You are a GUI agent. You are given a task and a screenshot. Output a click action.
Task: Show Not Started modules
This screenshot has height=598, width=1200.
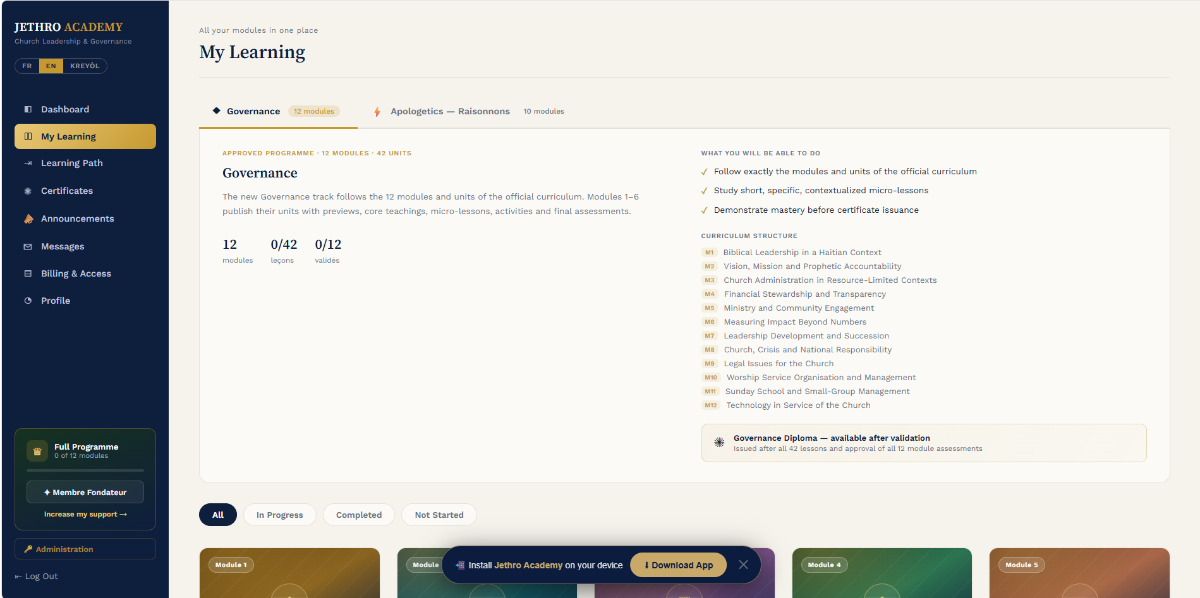(439, 515)
